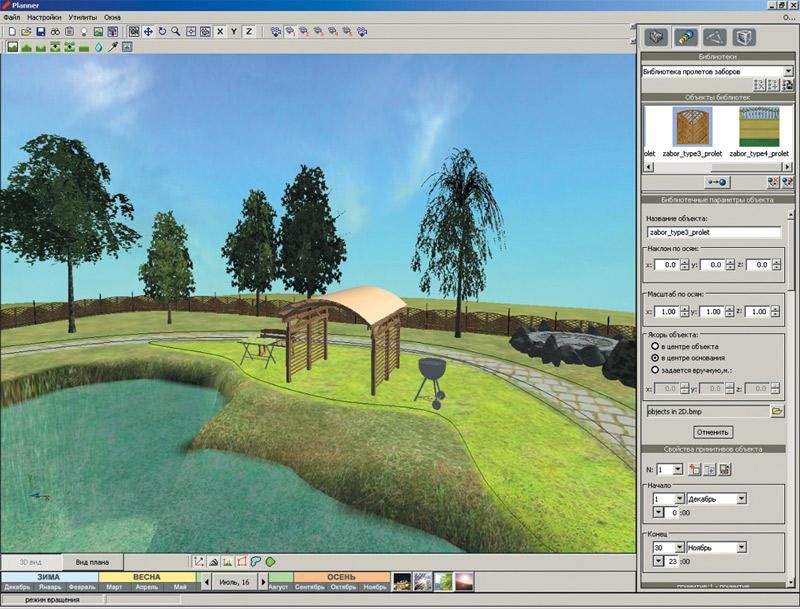The height and width of the screenshot is (609, 800).
Task: Click the Open folder toolbar icon
Action: coord(26,32)
